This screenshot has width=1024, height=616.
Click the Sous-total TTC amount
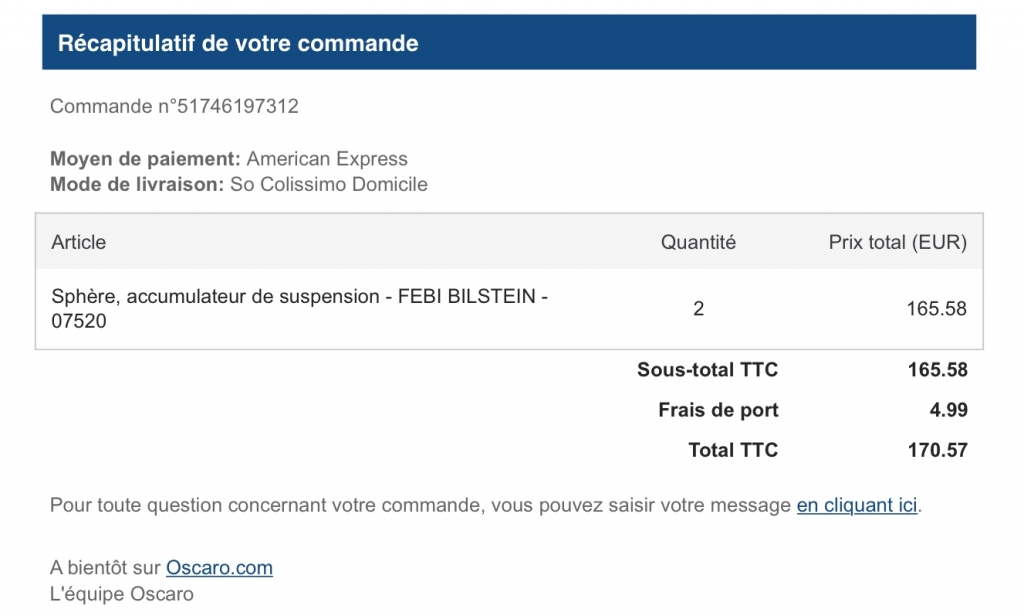[937, 370]
